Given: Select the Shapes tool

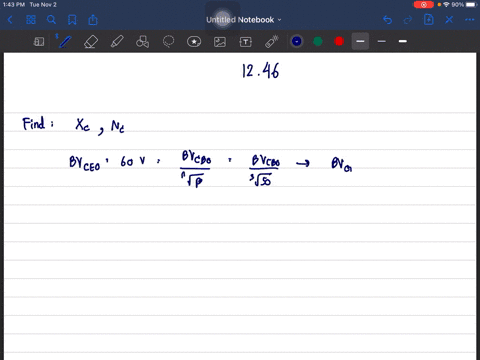Looking at the screenshot, I should pos(142,42).
